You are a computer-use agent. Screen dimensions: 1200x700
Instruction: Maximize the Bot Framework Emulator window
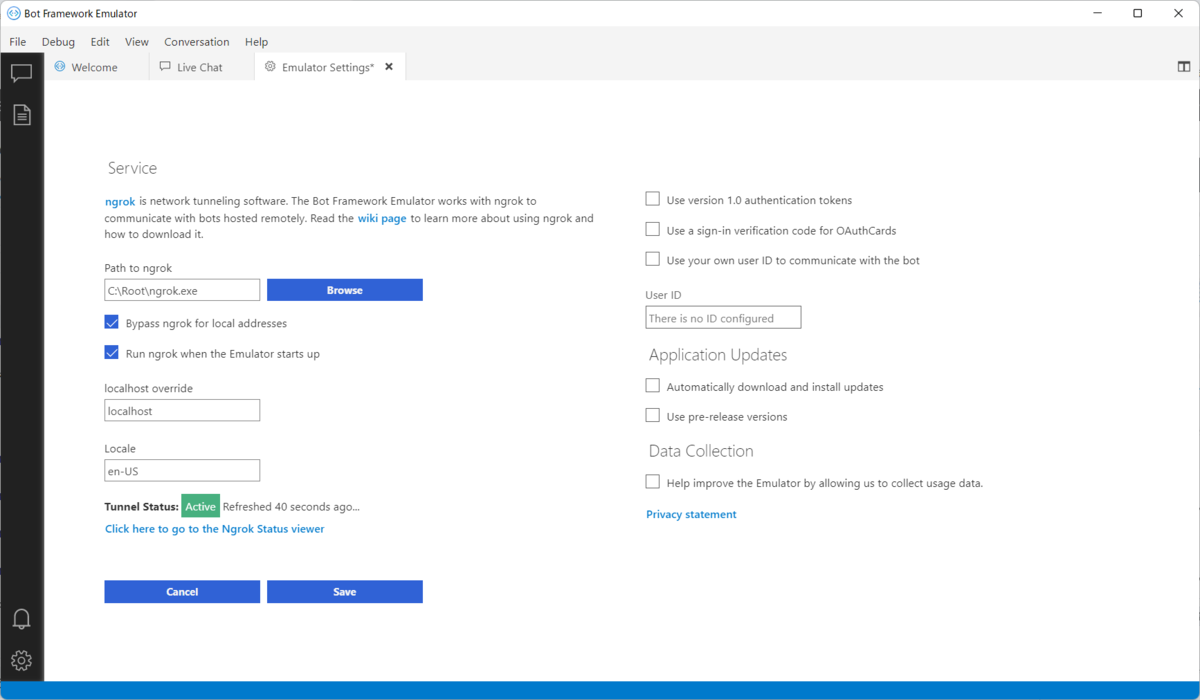click(1138, 13)
